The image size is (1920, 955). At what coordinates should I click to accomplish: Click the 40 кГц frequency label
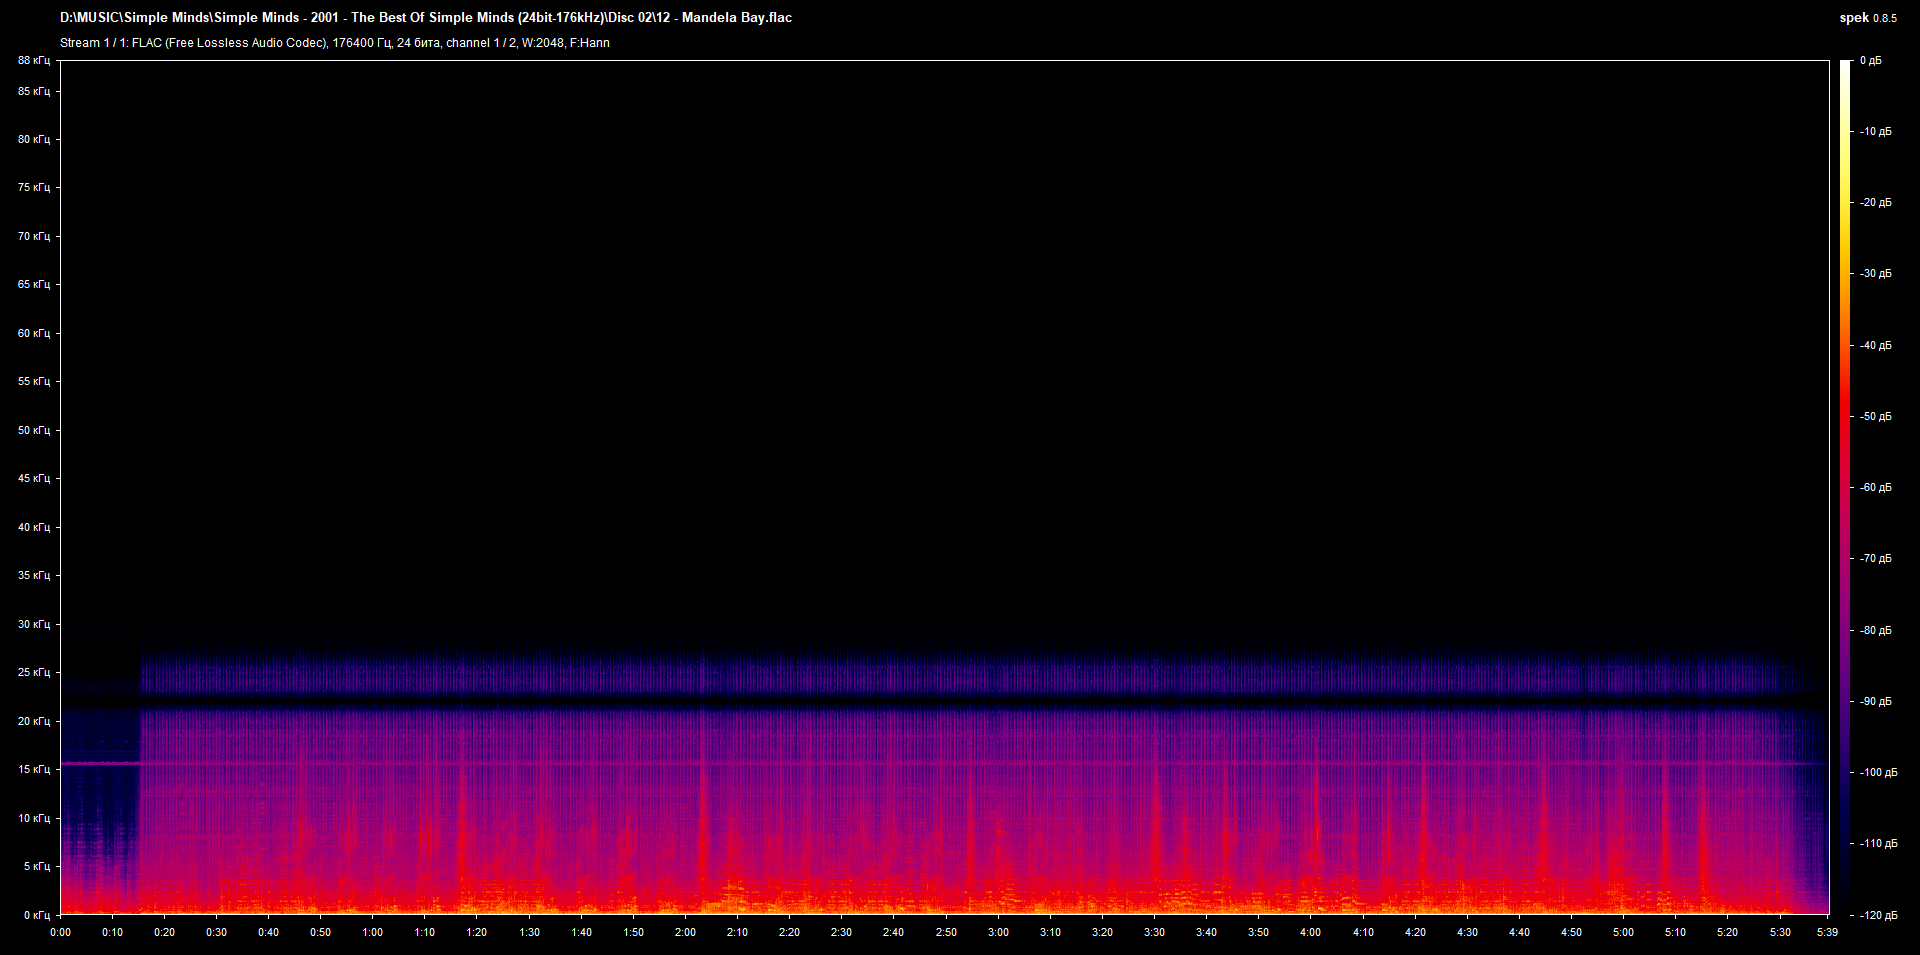pyautogui.click(x=33, y=527)
